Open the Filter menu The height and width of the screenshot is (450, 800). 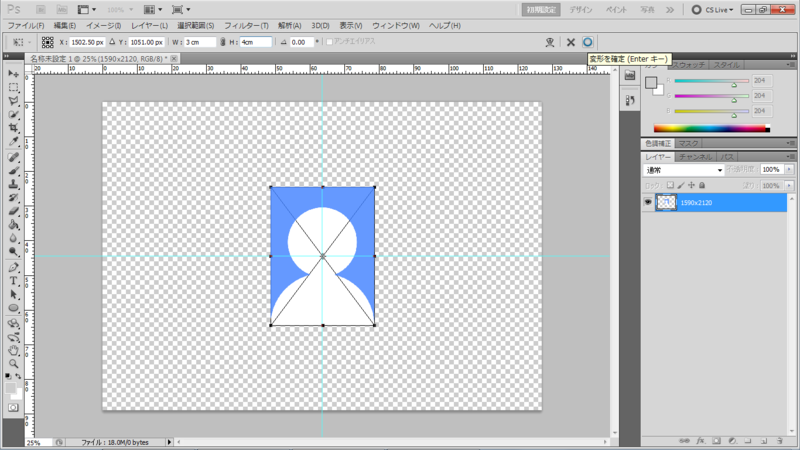point(246,26)
